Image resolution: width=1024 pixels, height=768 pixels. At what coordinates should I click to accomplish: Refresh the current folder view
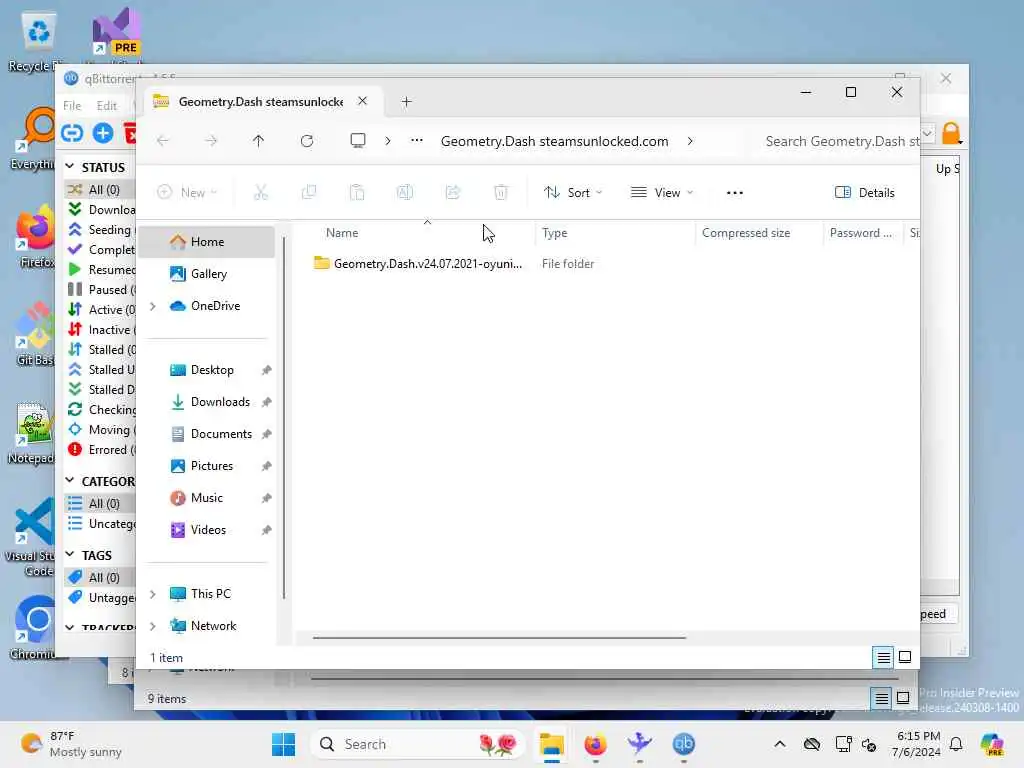point(307,141)
